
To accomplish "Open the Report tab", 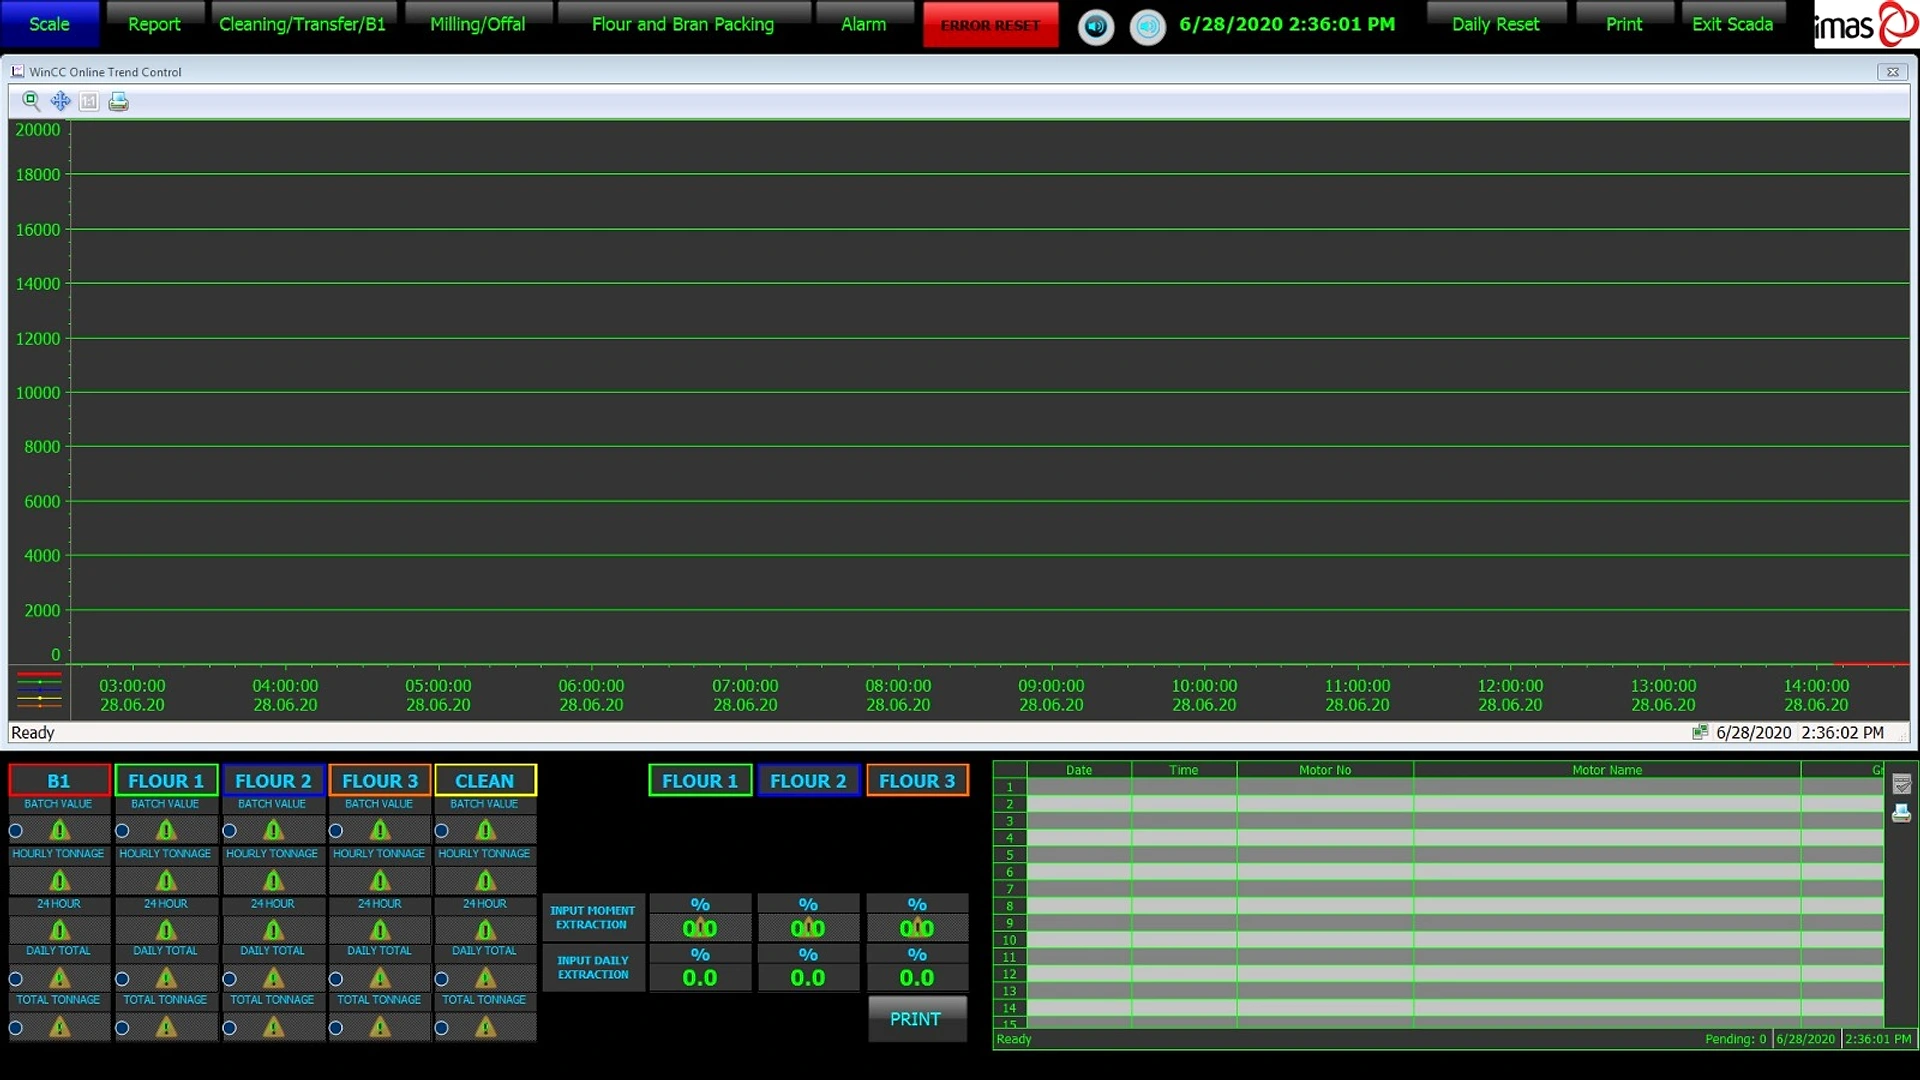I will [154, 24].
